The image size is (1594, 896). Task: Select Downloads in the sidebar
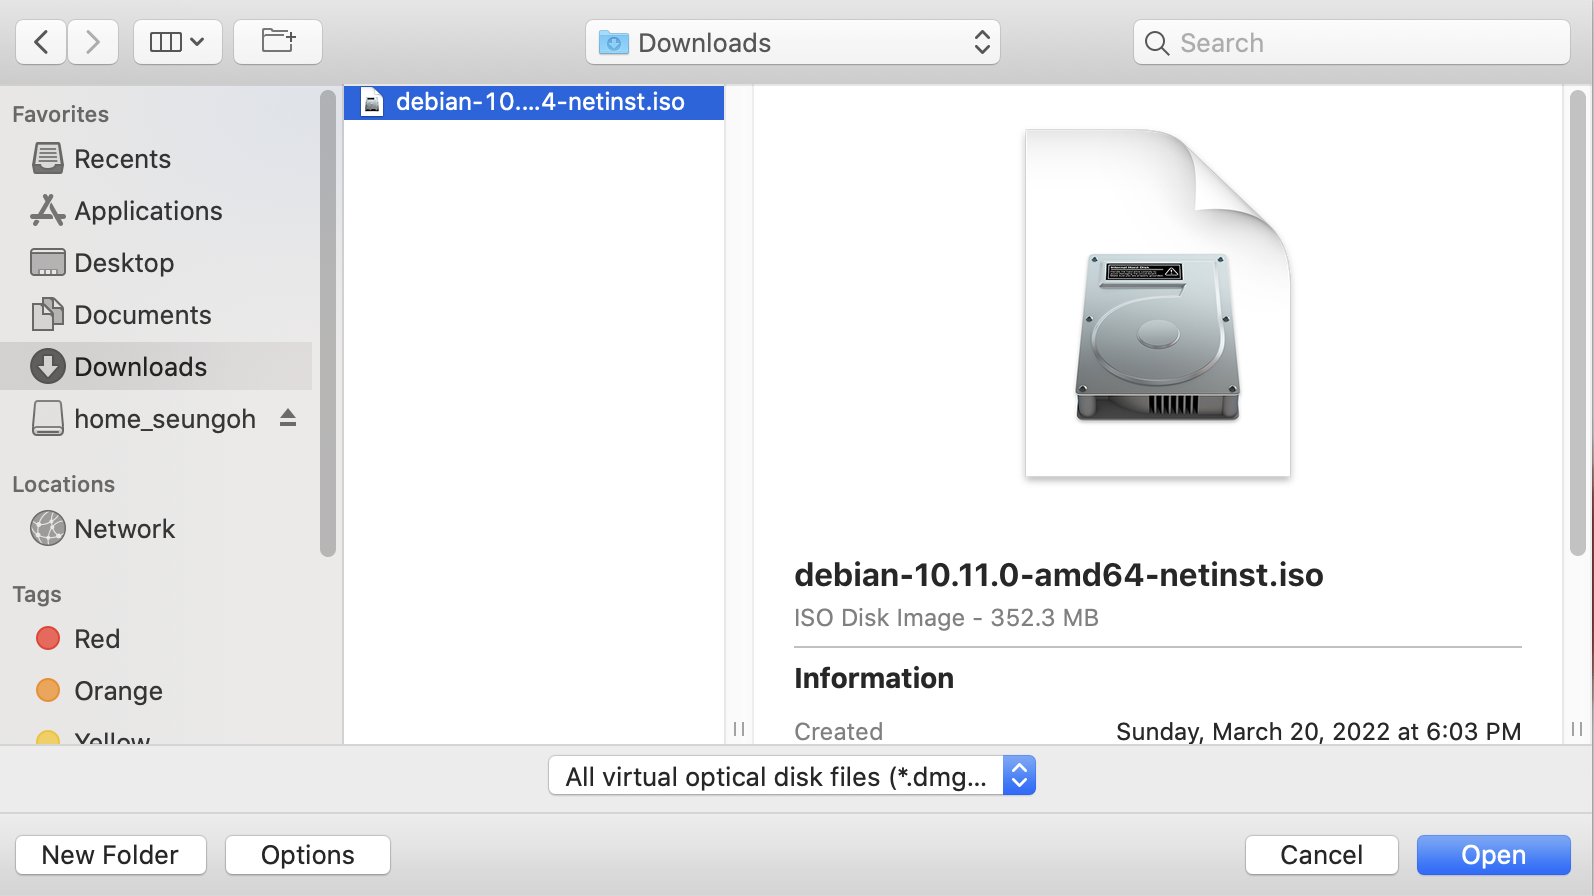click(156, 367)
